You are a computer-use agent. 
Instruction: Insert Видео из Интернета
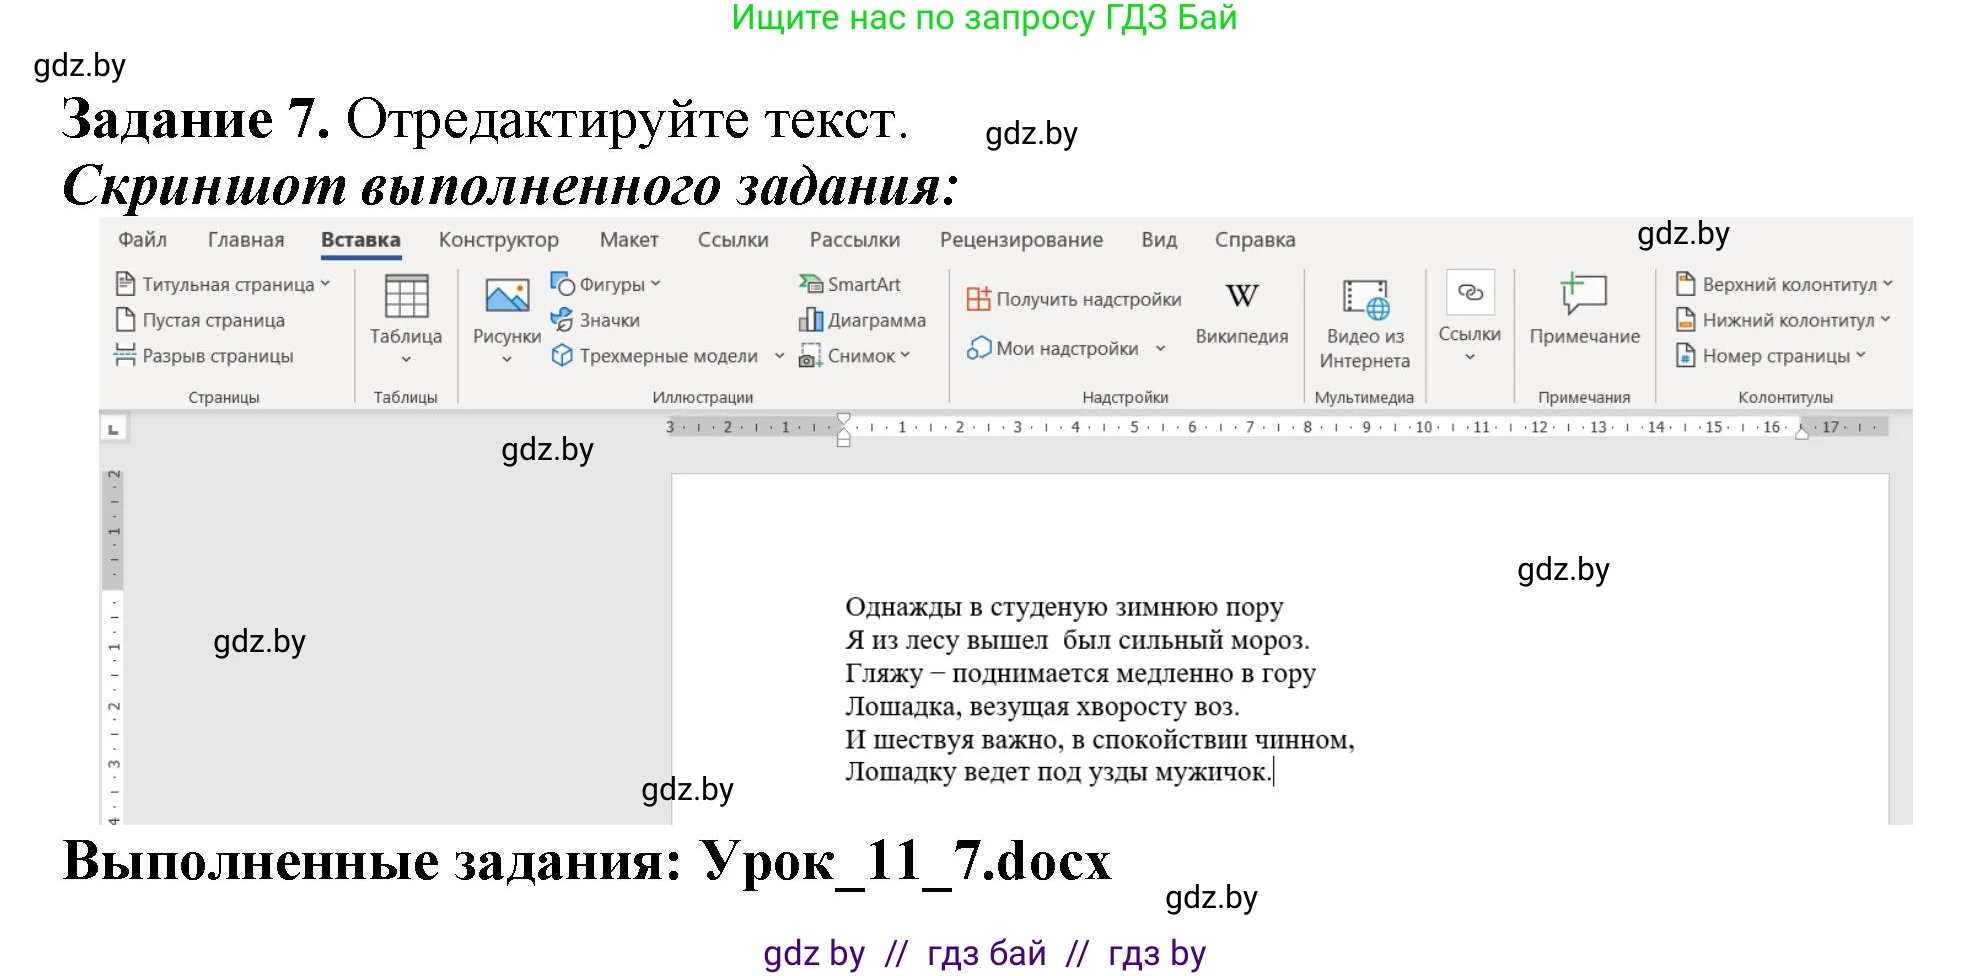click(x=1364, y=320)
